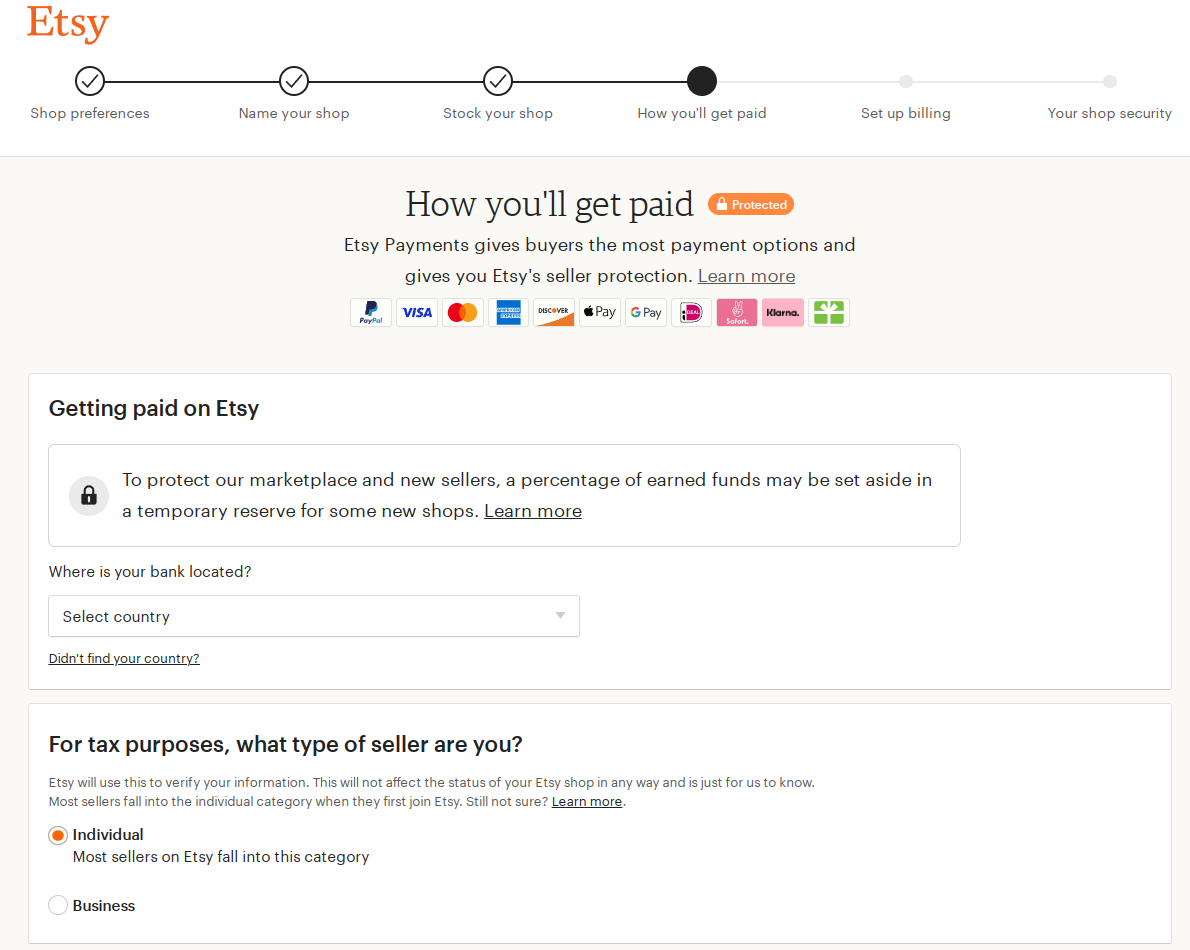The width and height of the screenshot is (1190, 950).
Task: Select the Sofort payment icon
Action: tap(737, 312)
